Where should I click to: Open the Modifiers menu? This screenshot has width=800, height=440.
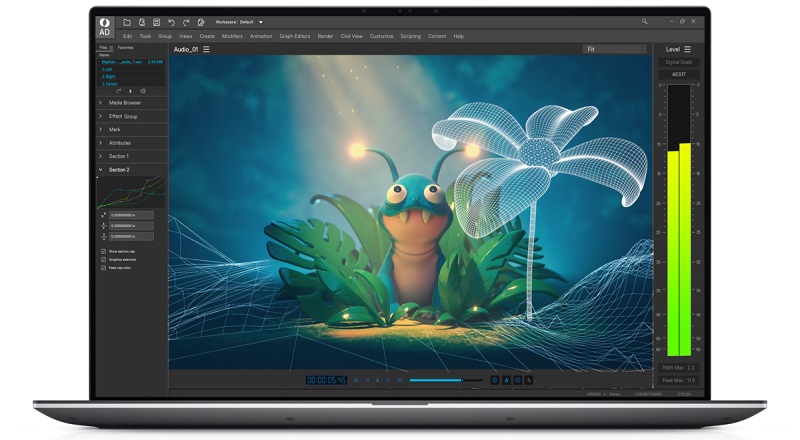tap(232, 36)
